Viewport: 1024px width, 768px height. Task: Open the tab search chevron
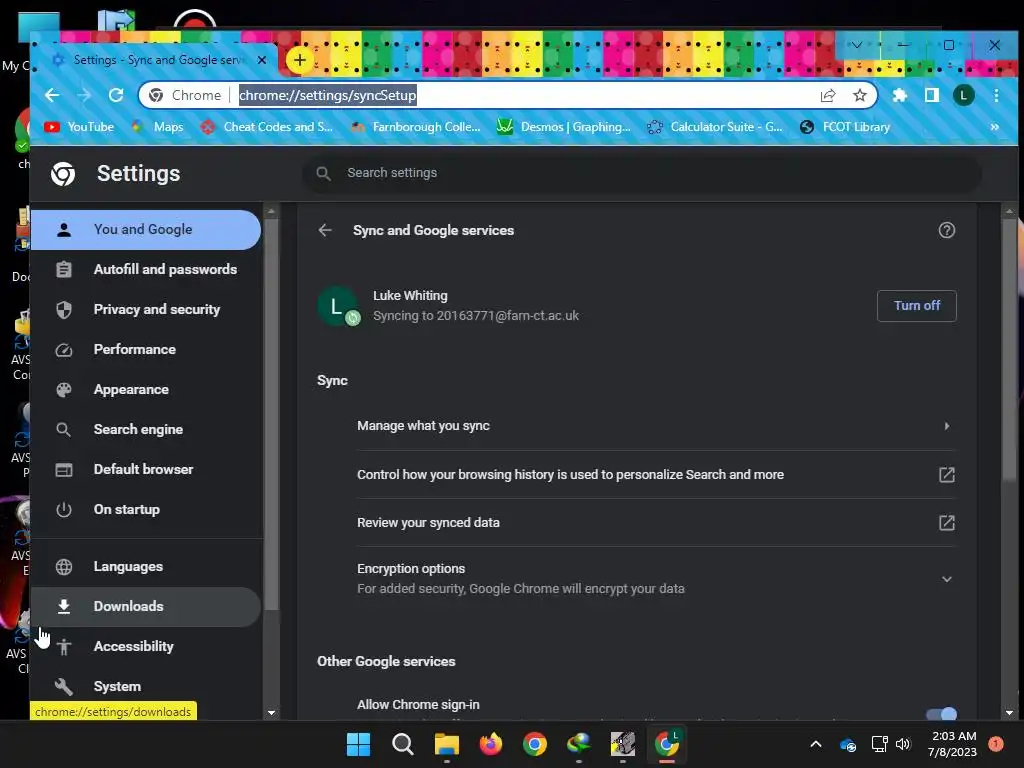[856, 45]
